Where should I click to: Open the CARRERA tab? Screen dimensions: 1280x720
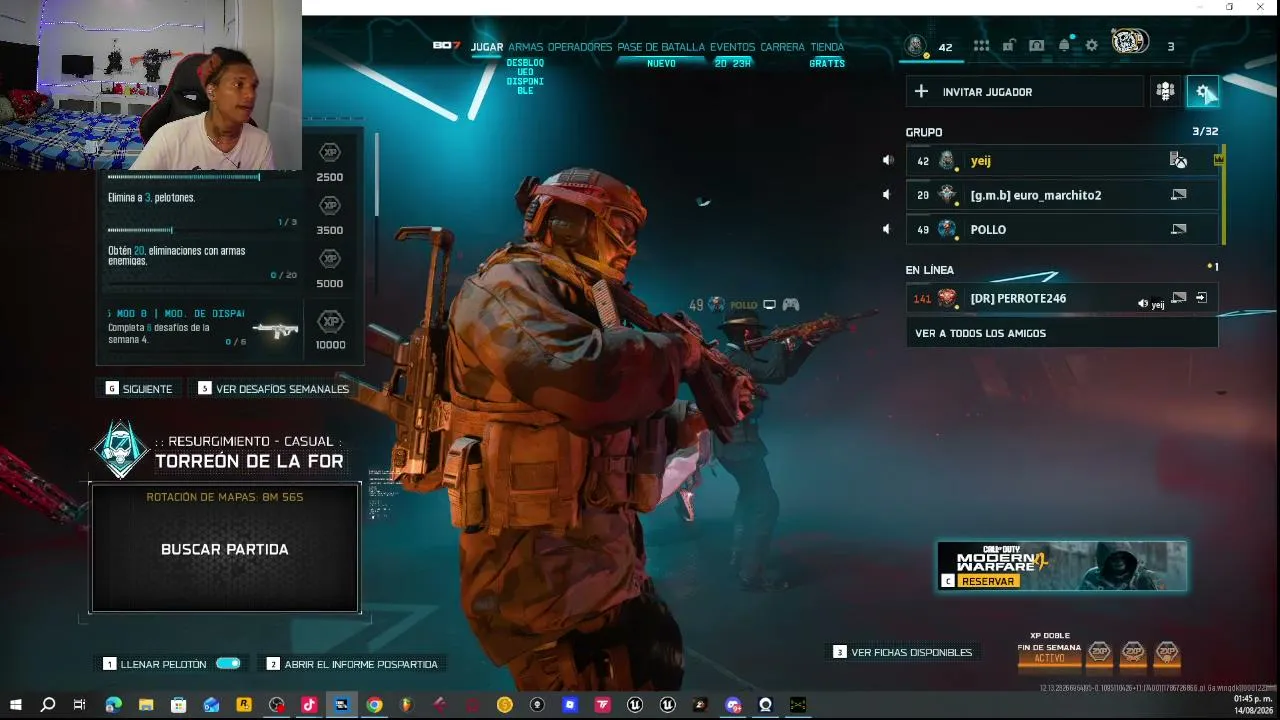[782, 47]
